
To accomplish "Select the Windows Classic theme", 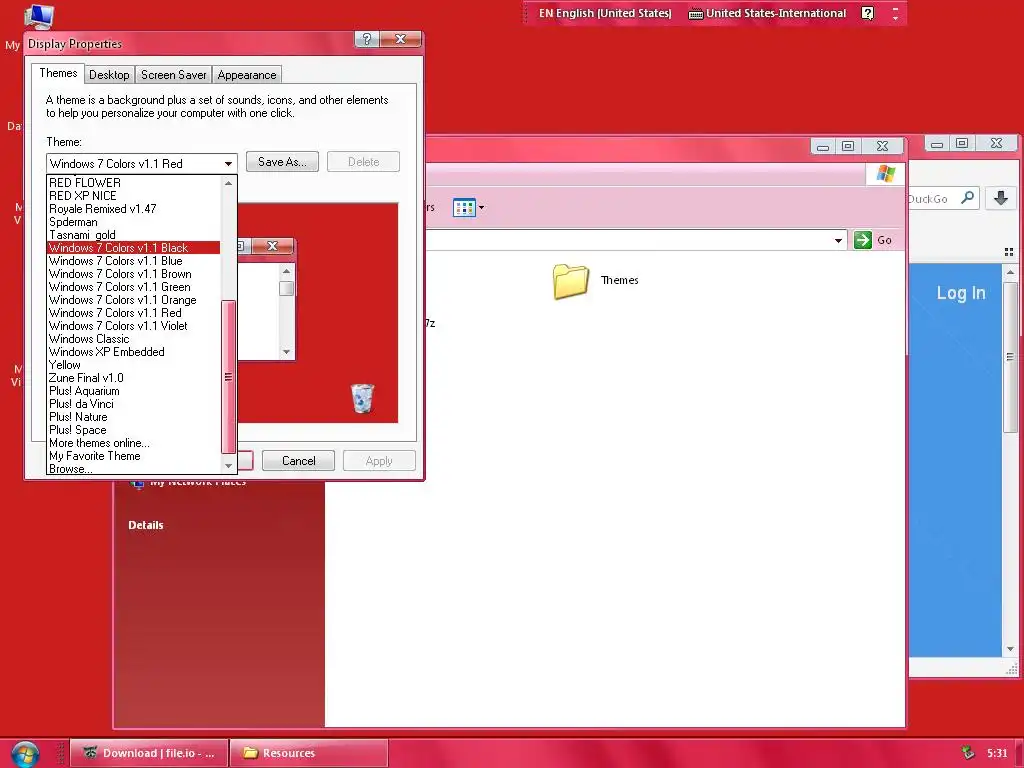I will click(133, 339).
